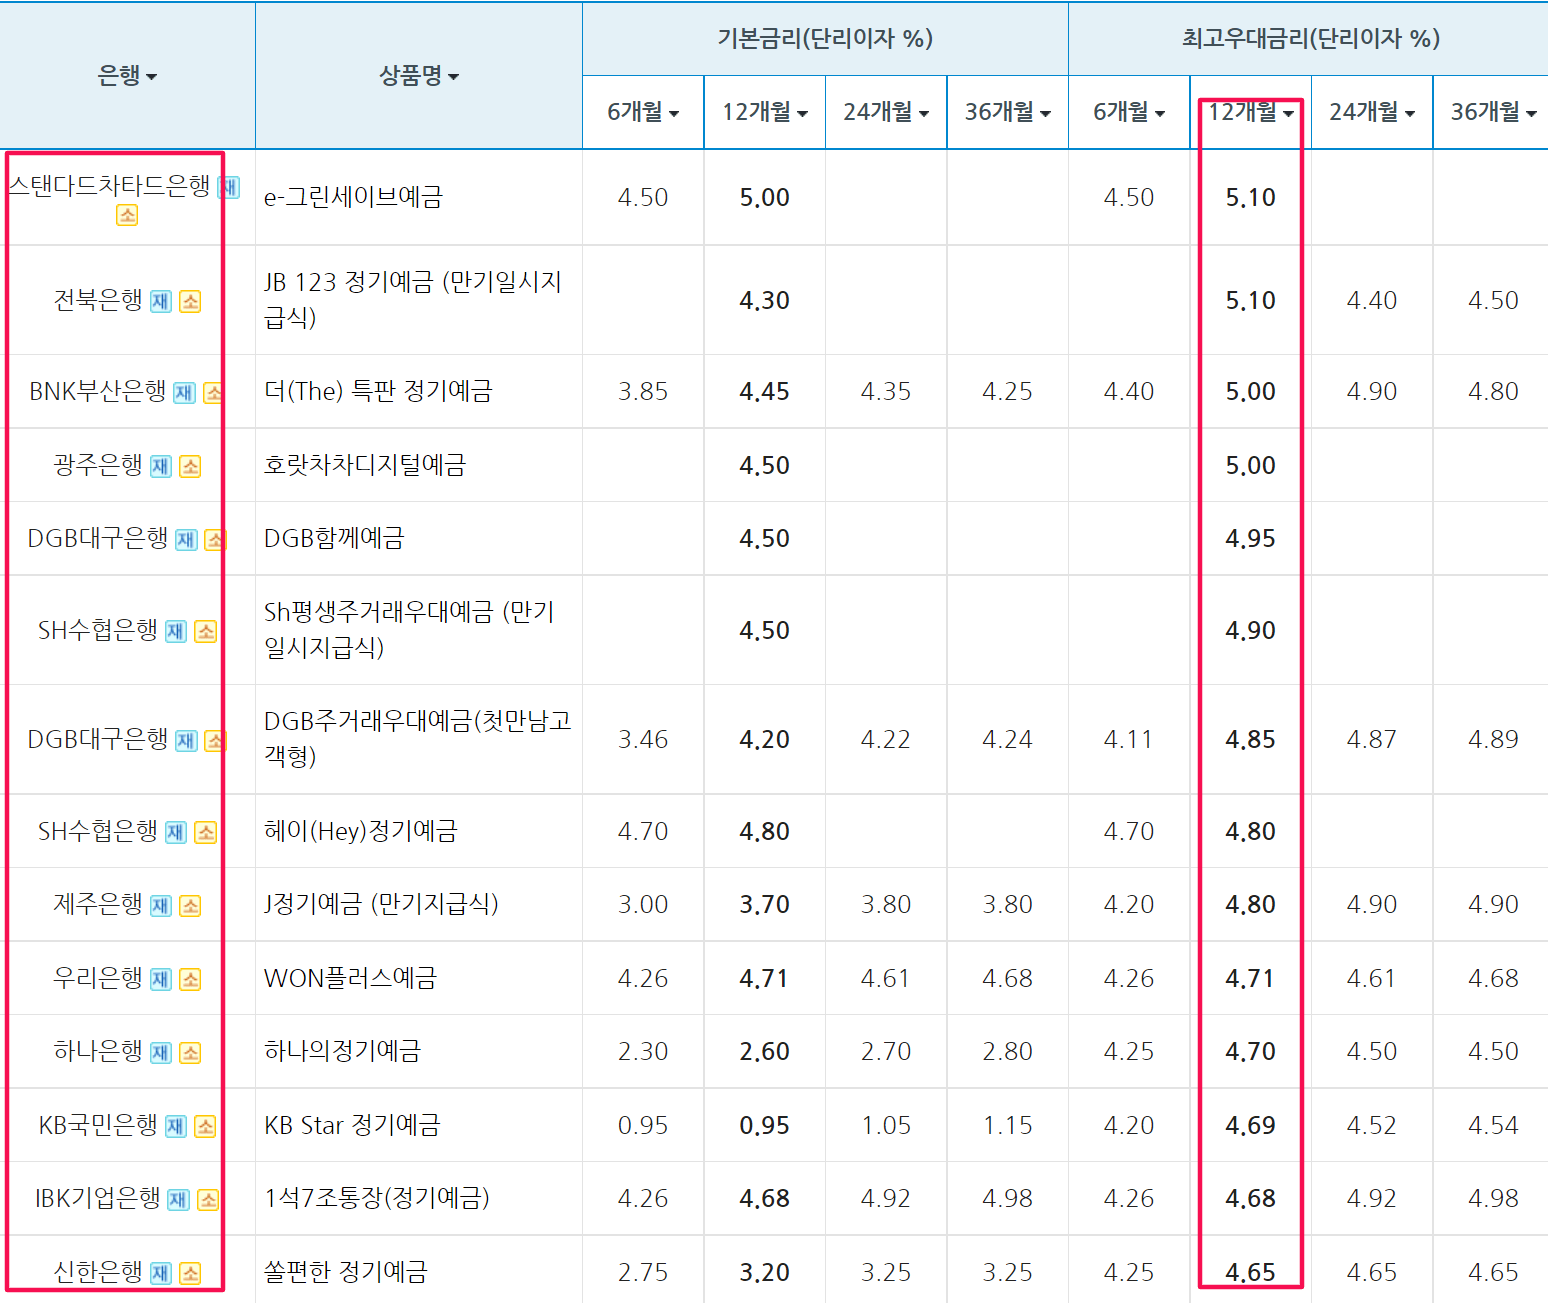Click 재 badge in 헤이(Hey)정기예금 row
This screenshot has height=1303, width=1548.
(x=176, y=832)
